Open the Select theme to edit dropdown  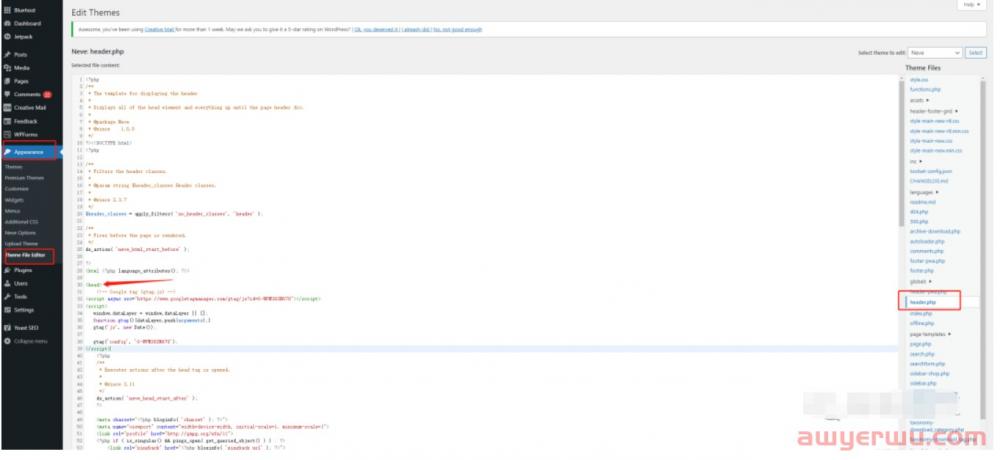click(x=934, y=52)
